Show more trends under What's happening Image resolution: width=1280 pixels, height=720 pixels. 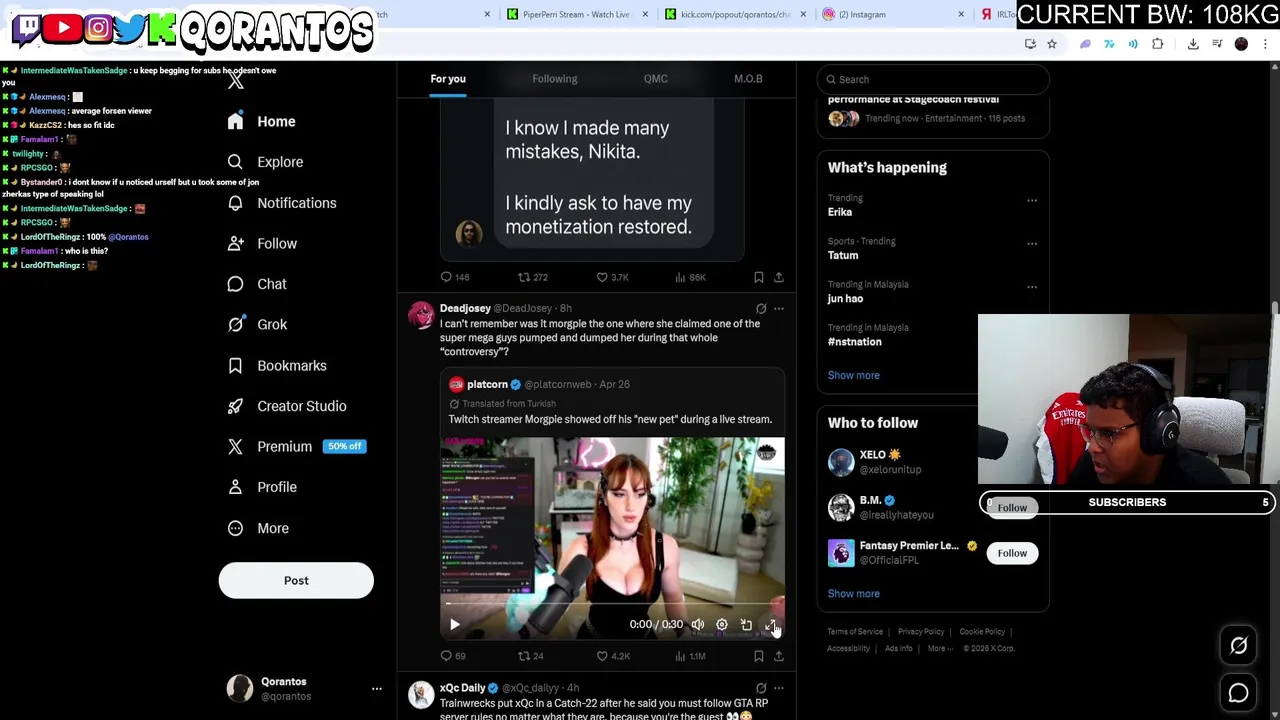click(854, 375)
